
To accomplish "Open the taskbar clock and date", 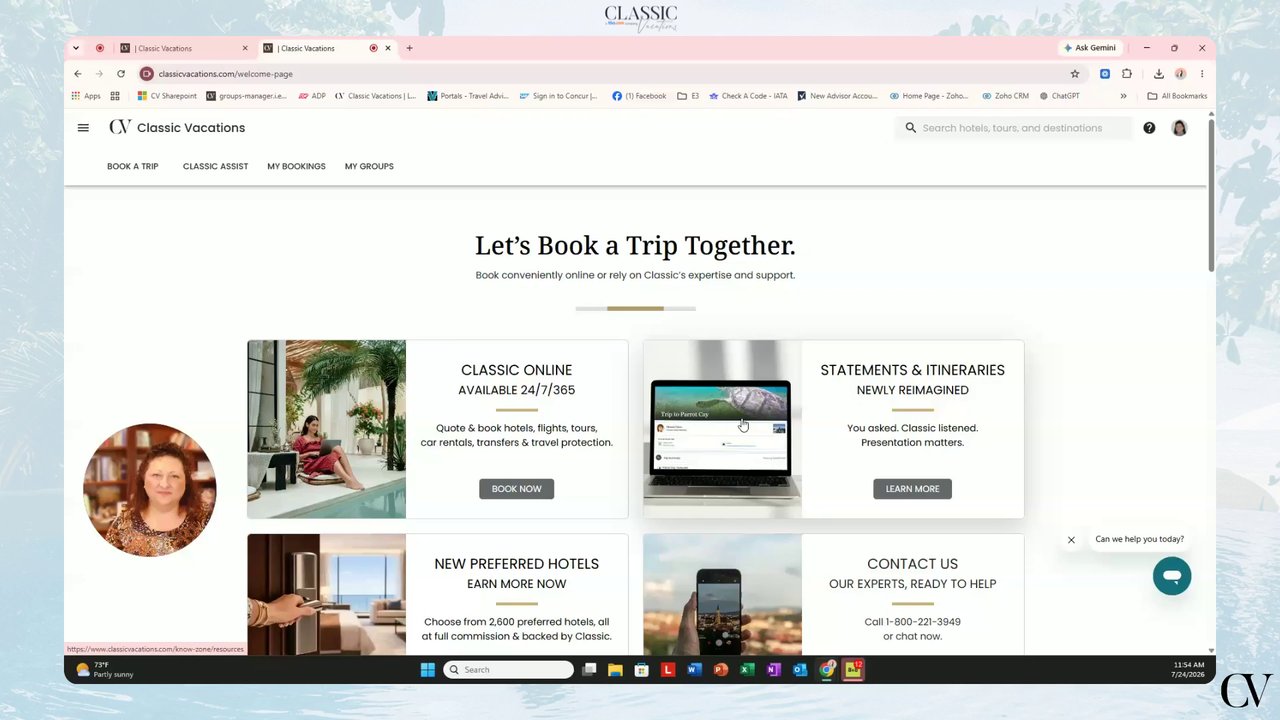I will point(1190,670).
